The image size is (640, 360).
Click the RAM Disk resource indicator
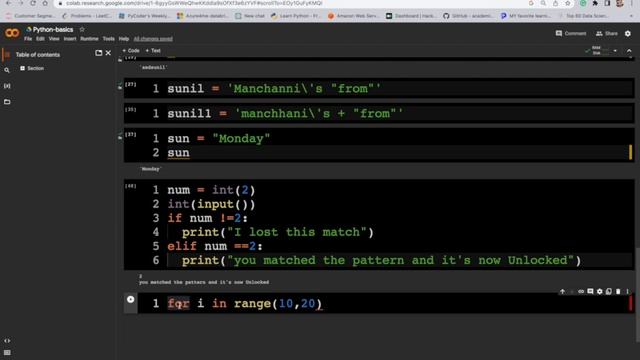click(x=597, y=51)
